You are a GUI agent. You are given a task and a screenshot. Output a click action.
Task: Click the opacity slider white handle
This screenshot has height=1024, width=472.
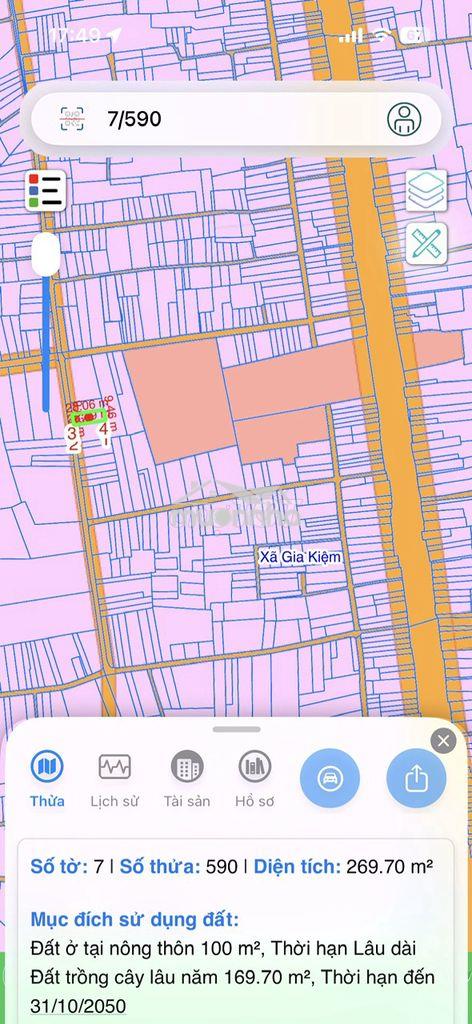click(x=46, y=254)
